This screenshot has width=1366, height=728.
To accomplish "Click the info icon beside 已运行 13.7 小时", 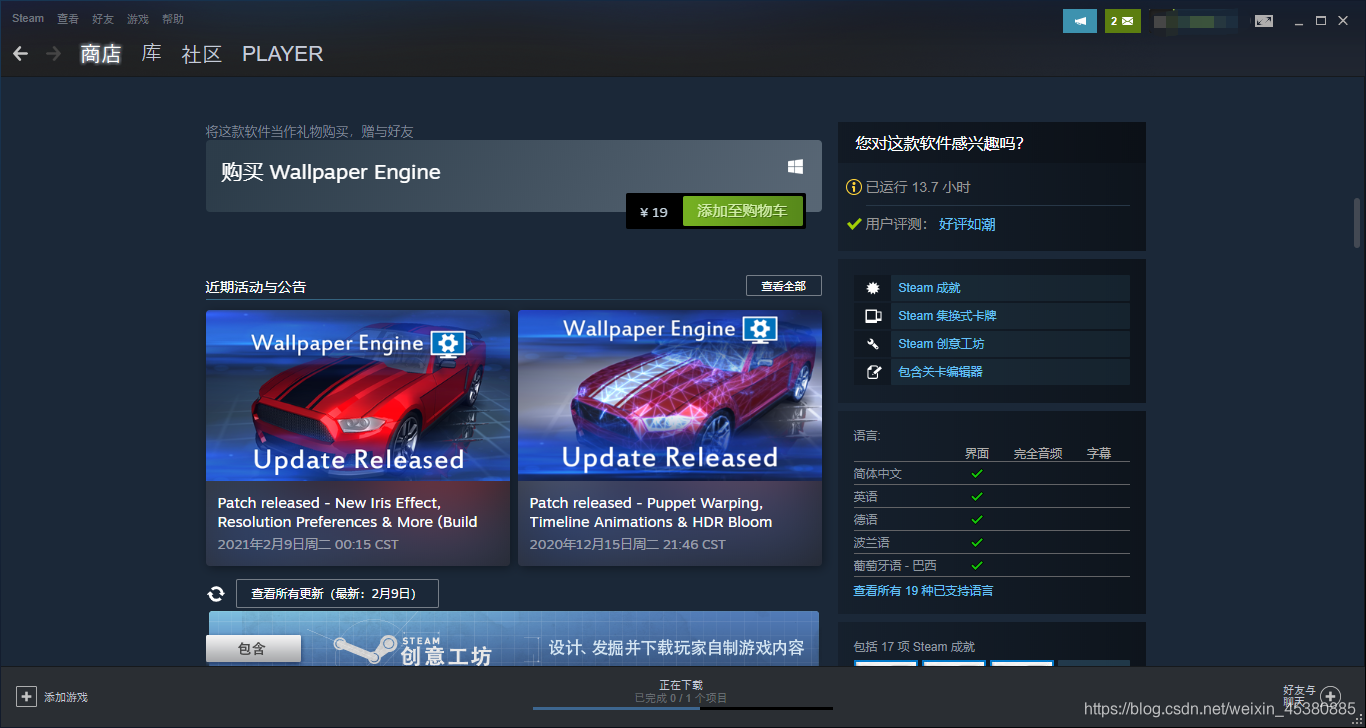I will (853, 187).
